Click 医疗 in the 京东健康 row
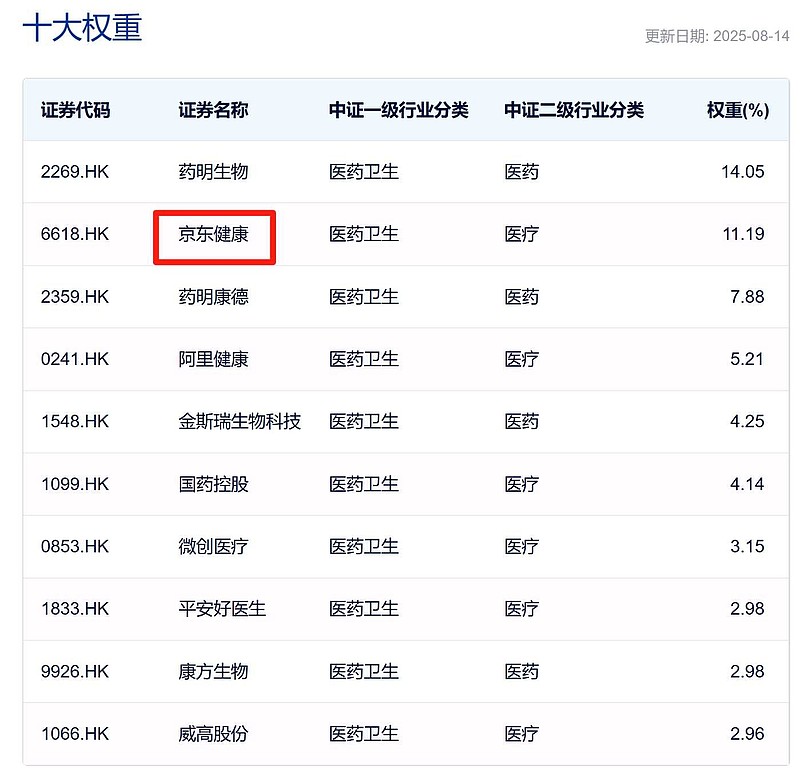Viewport: 800px width, 774px height. click(x=522, y=234)
